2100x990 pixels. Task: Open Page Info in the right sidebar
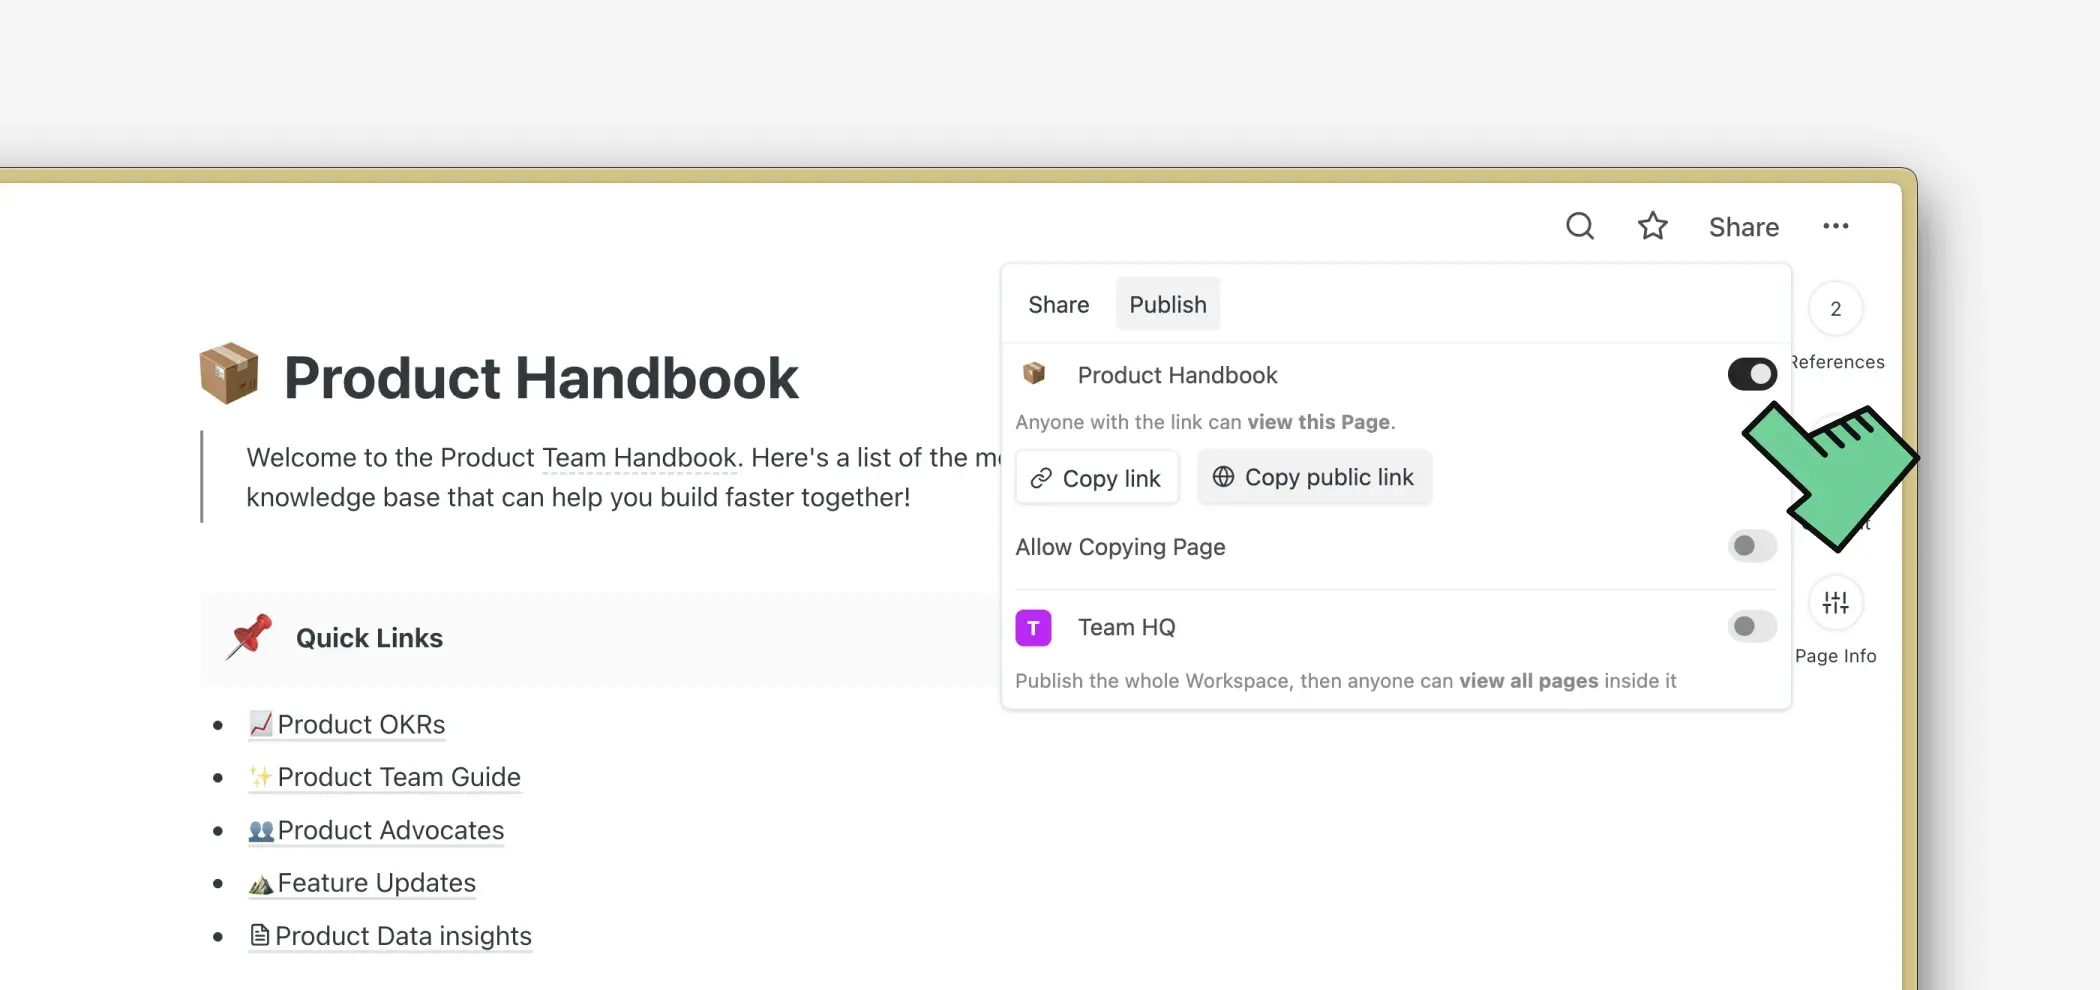(x=1836, y=602)
